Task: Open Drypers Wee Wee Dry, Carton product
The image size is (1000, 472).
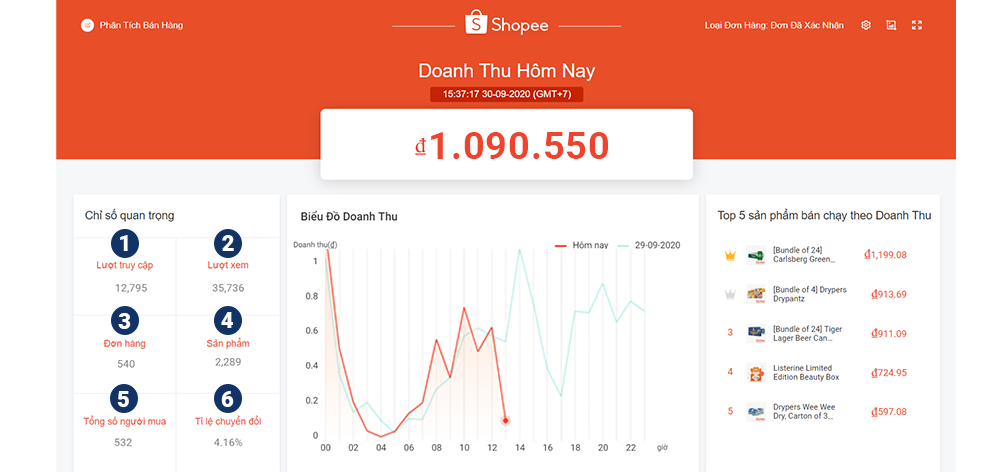Action: pyautogui.click(x=804, y=411)
